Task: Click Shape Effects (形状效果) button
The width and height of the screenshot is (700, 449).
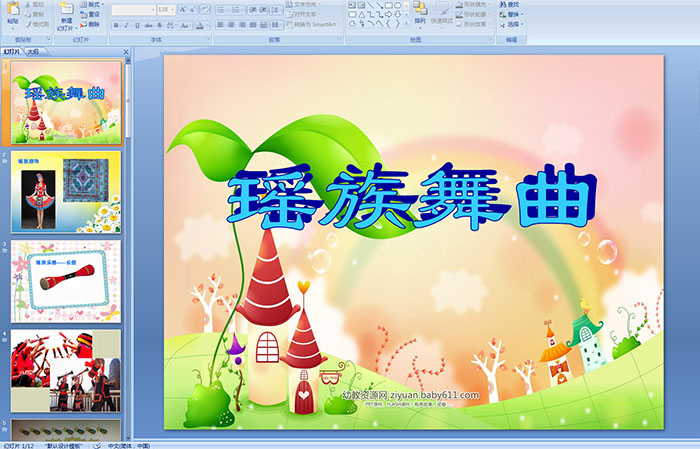Action: (473, 24)
